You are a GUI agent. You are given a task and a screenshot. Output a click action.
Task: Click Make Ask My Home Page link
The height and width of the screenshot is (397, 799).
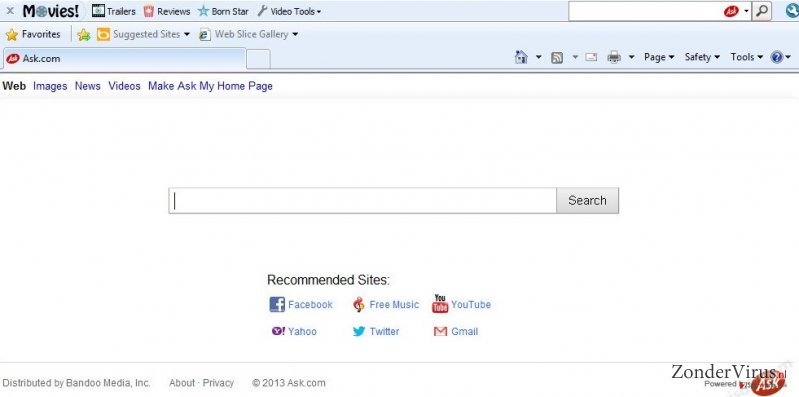(210, 86)
